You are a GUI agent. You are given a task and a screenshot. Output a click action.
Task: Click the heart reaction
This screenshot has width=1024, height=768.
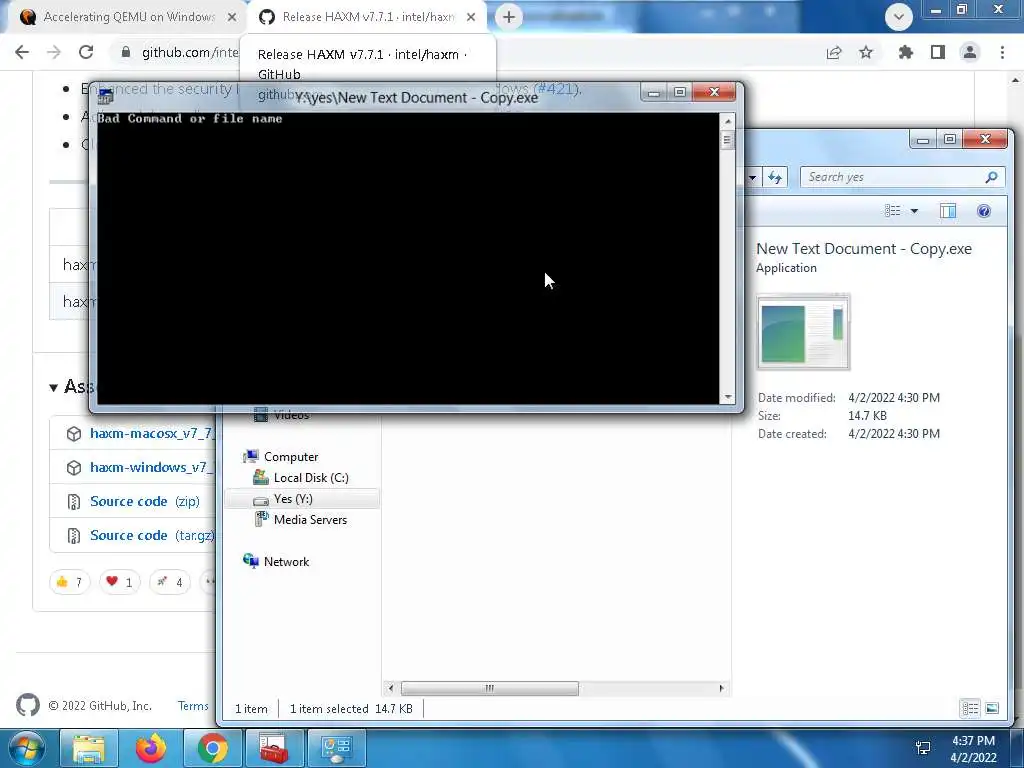[x=120, y=582]
